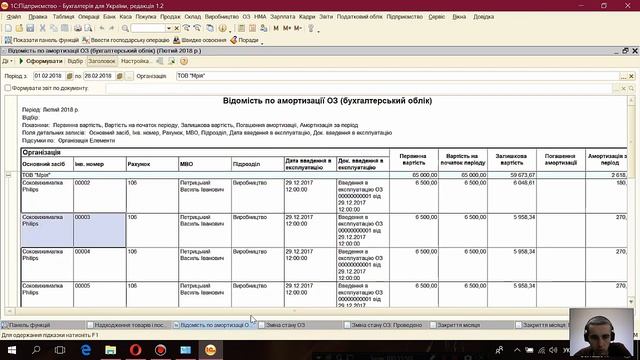640x360 pixels.
Task: Open Opera browser from taskbar
Action: click(136, 350)
